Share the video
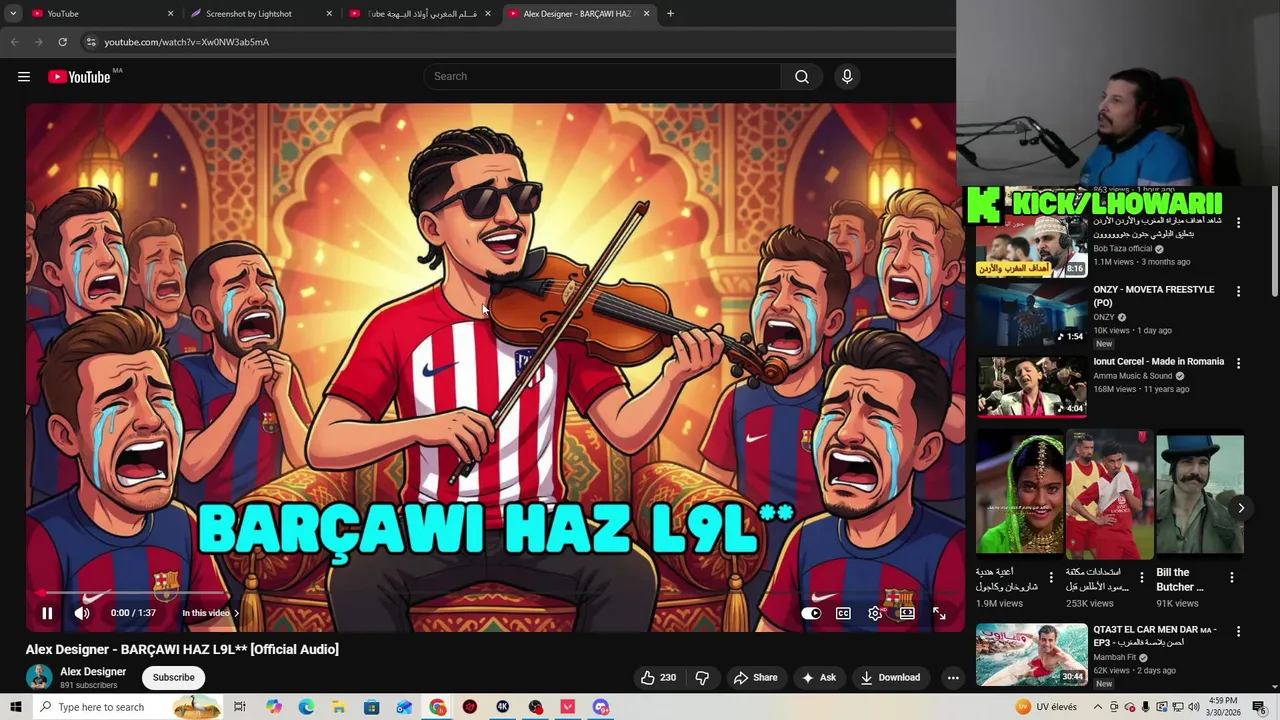 tap(755, 677)
